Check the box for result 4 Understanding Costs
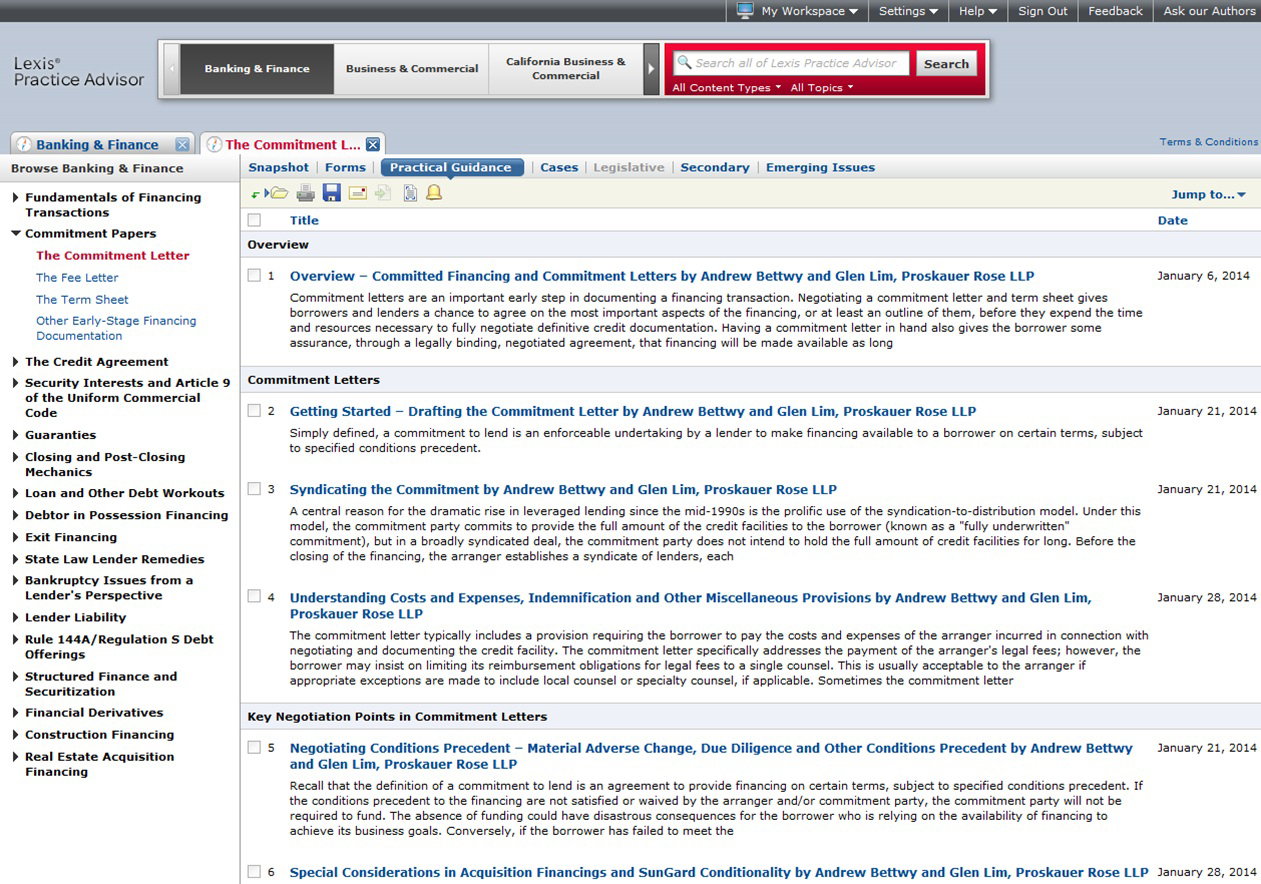 254,596
